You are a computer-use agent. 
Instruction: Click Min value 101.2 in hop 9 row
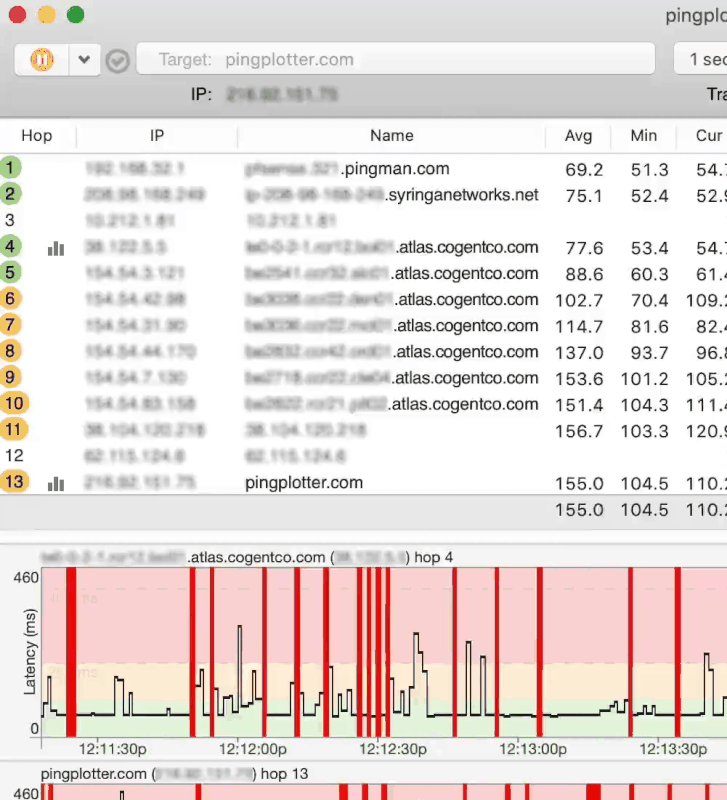644,379
